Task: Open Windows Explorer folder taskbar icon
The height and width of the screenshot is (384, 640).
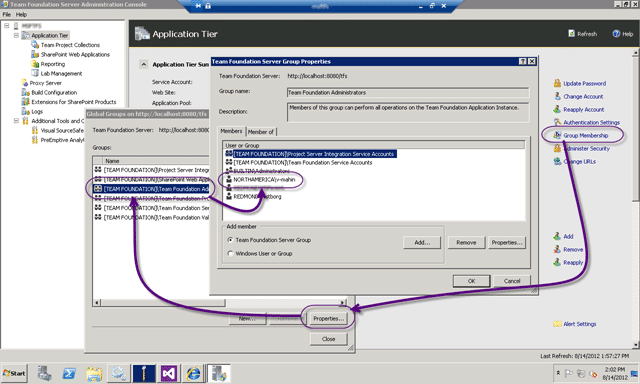Action: [94, 373]
